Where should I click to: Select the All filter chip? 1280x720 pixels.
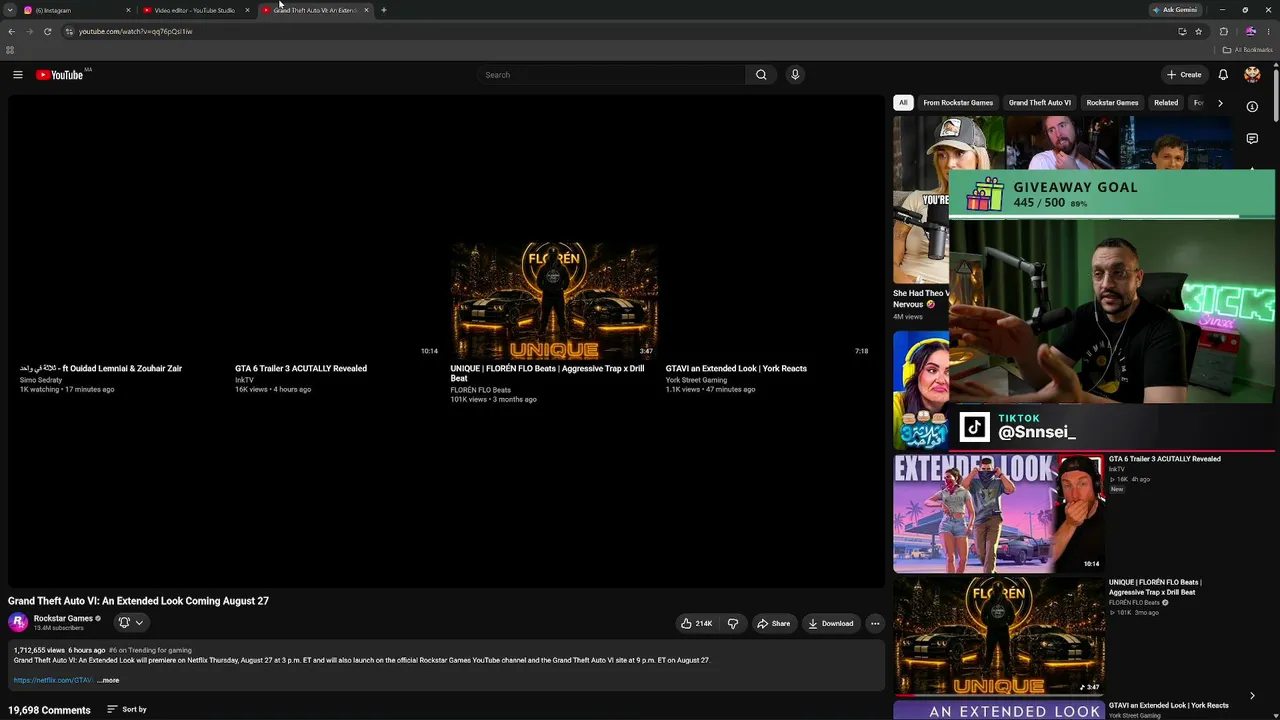pyautogui.click(x=903, y=103)
